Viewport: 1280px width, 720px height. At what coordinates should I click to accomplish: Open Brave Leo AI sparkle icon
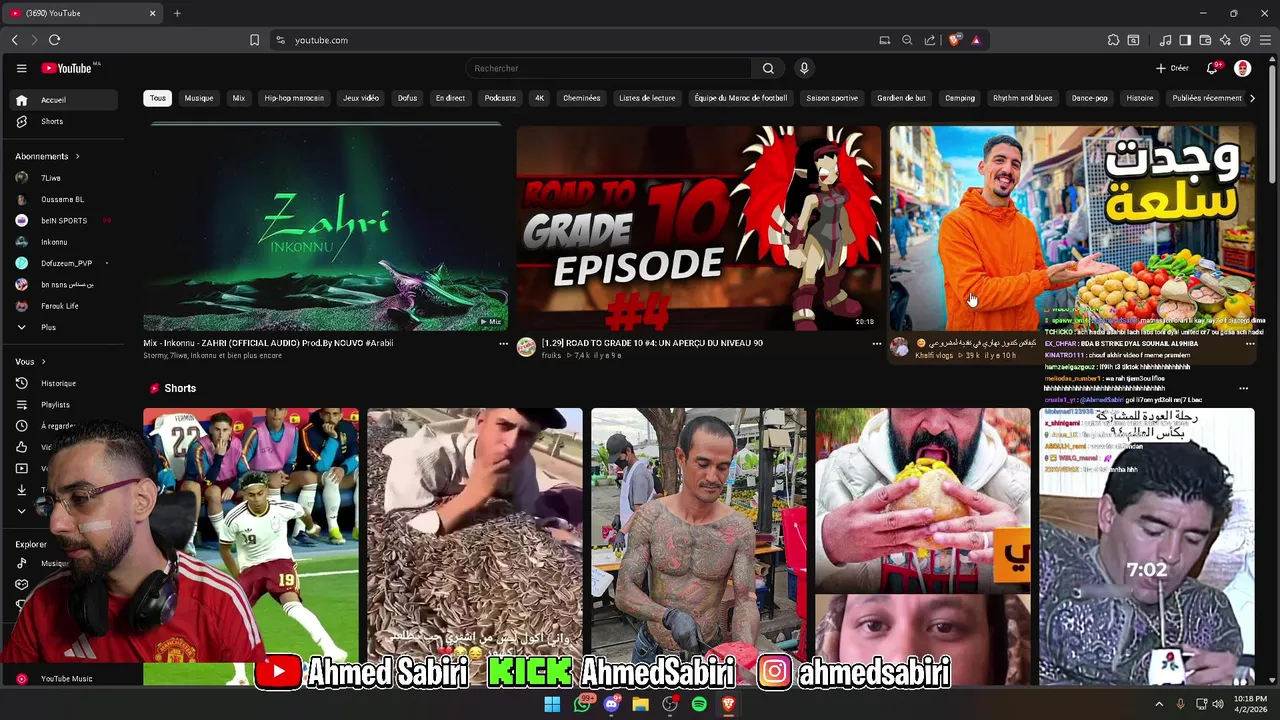pos(1225,40)
